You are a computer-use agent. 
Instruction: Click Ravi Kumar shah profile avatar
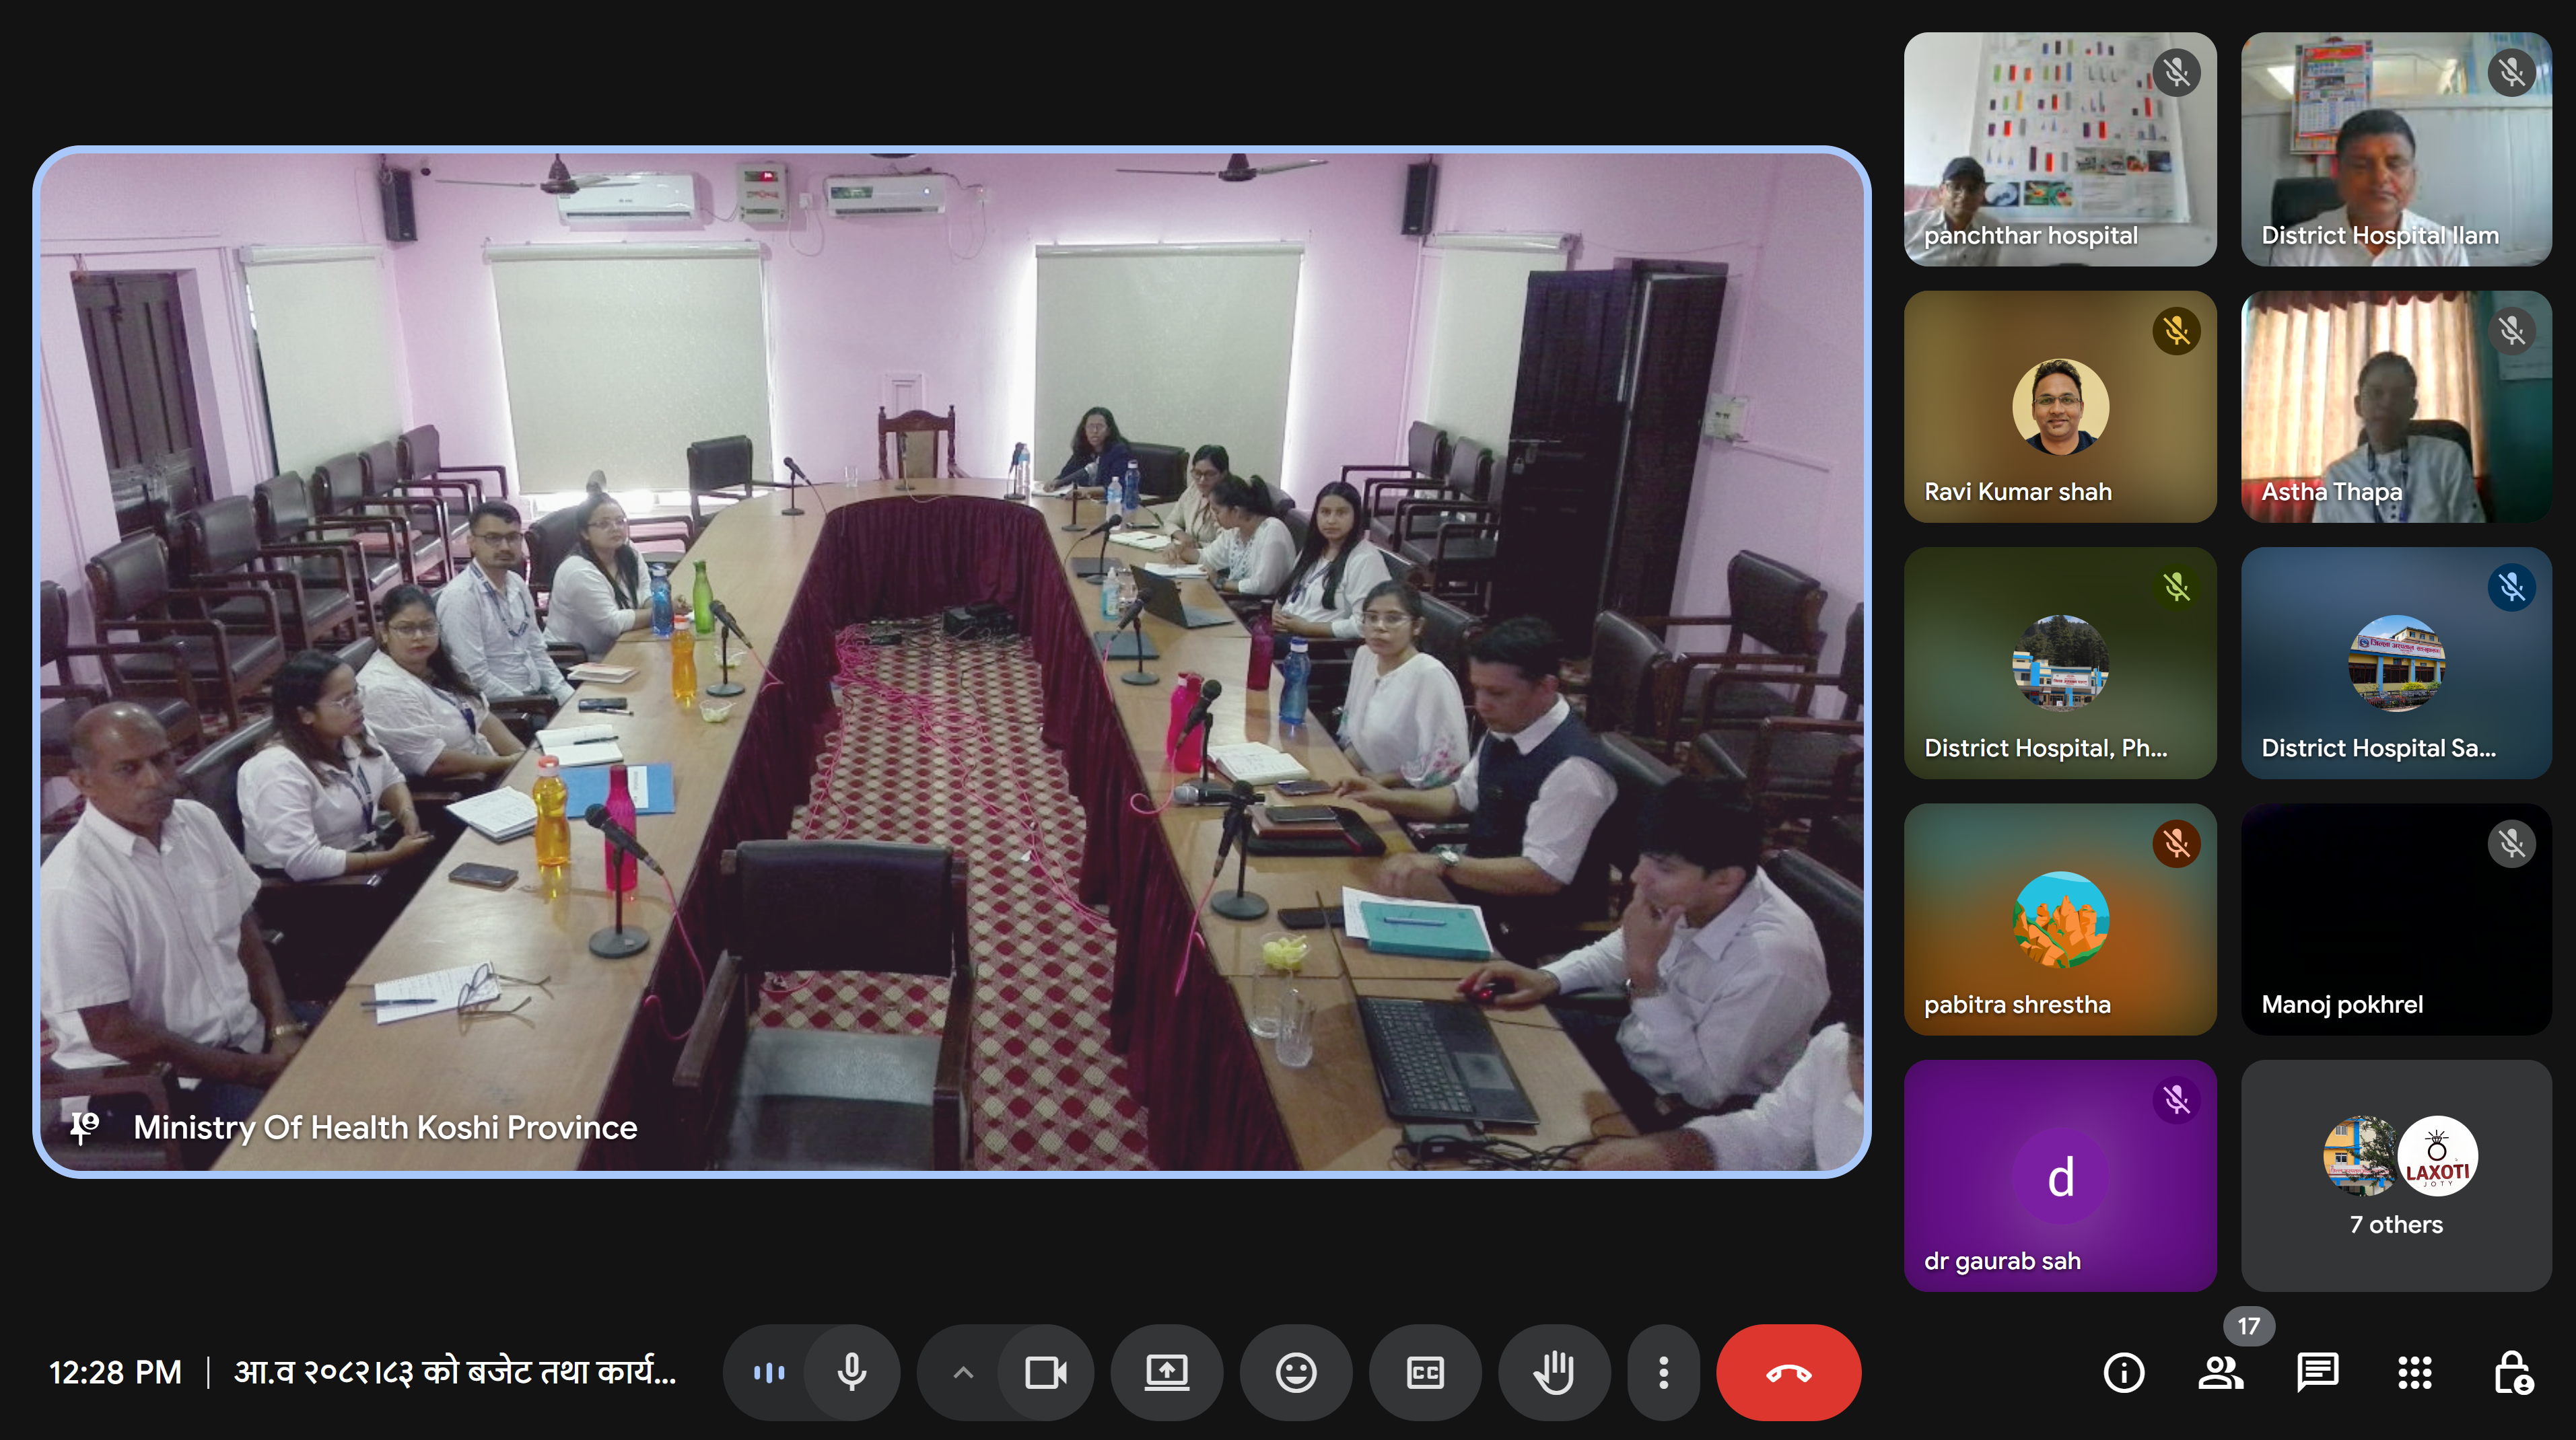coord(2060,406)
